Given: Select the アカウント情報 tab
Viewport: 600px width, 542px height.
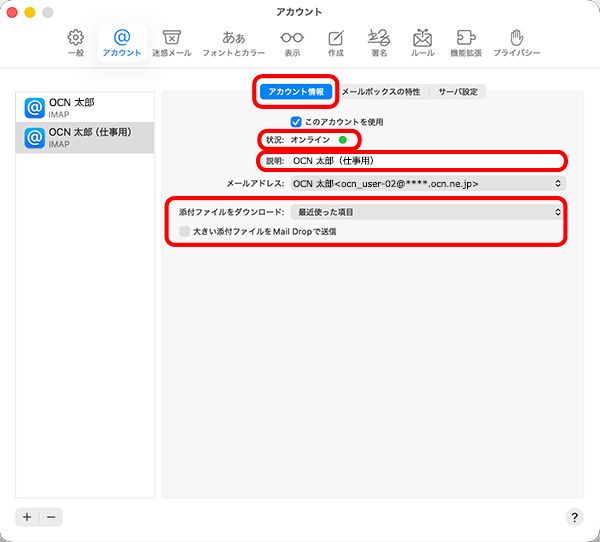Looking at the screenshot, I should [x=296, y=92].
